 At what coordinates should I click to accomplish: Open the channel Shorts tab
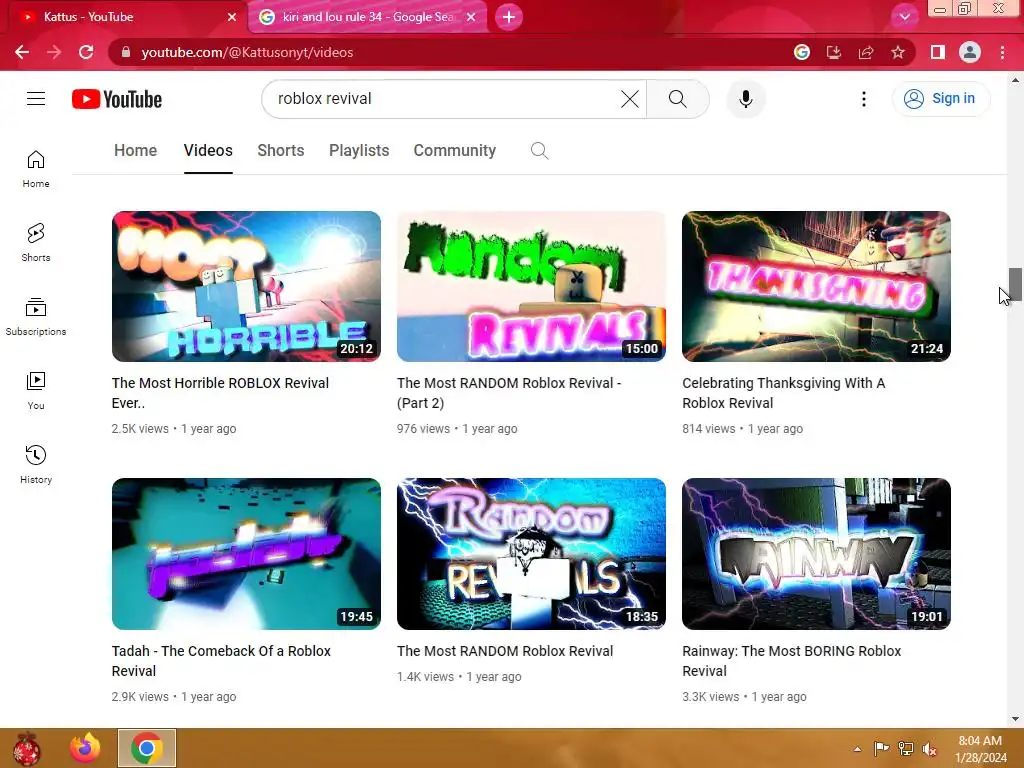pyautogui.click(x=281, y=151)
